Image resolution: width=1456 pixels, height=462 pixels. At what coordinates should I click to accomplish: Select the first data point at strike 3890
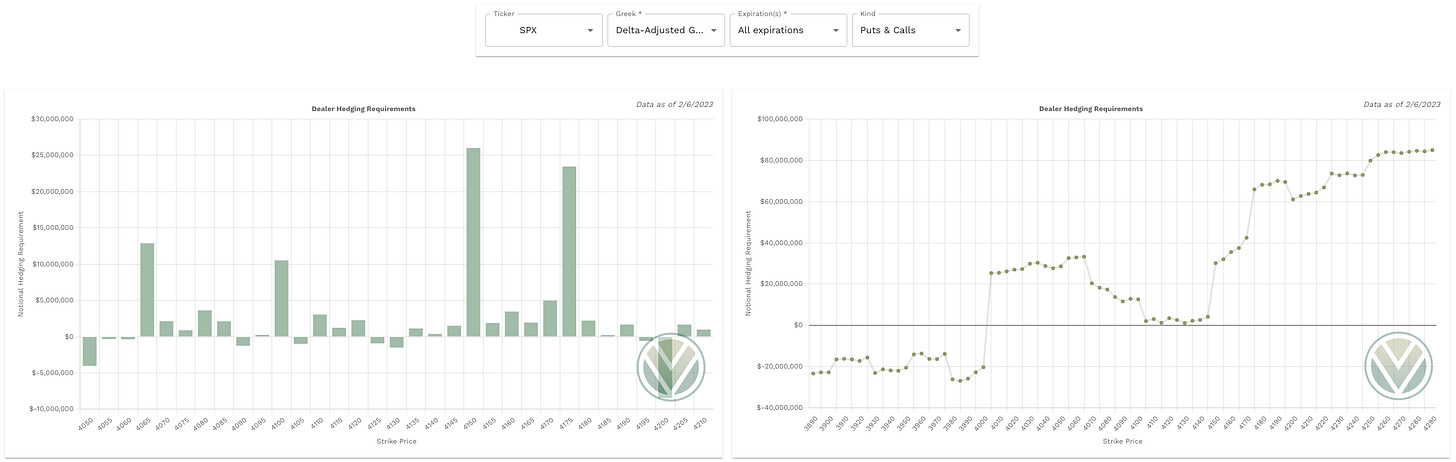[x=813, y=373]
